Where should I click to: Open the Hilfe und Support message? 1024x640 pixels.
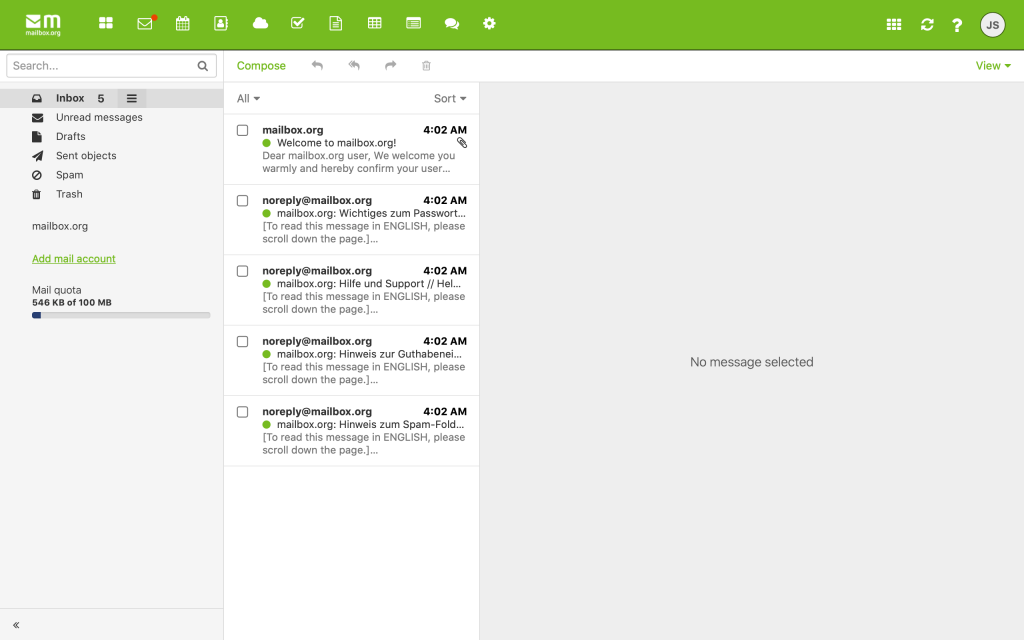pos(351,290)
